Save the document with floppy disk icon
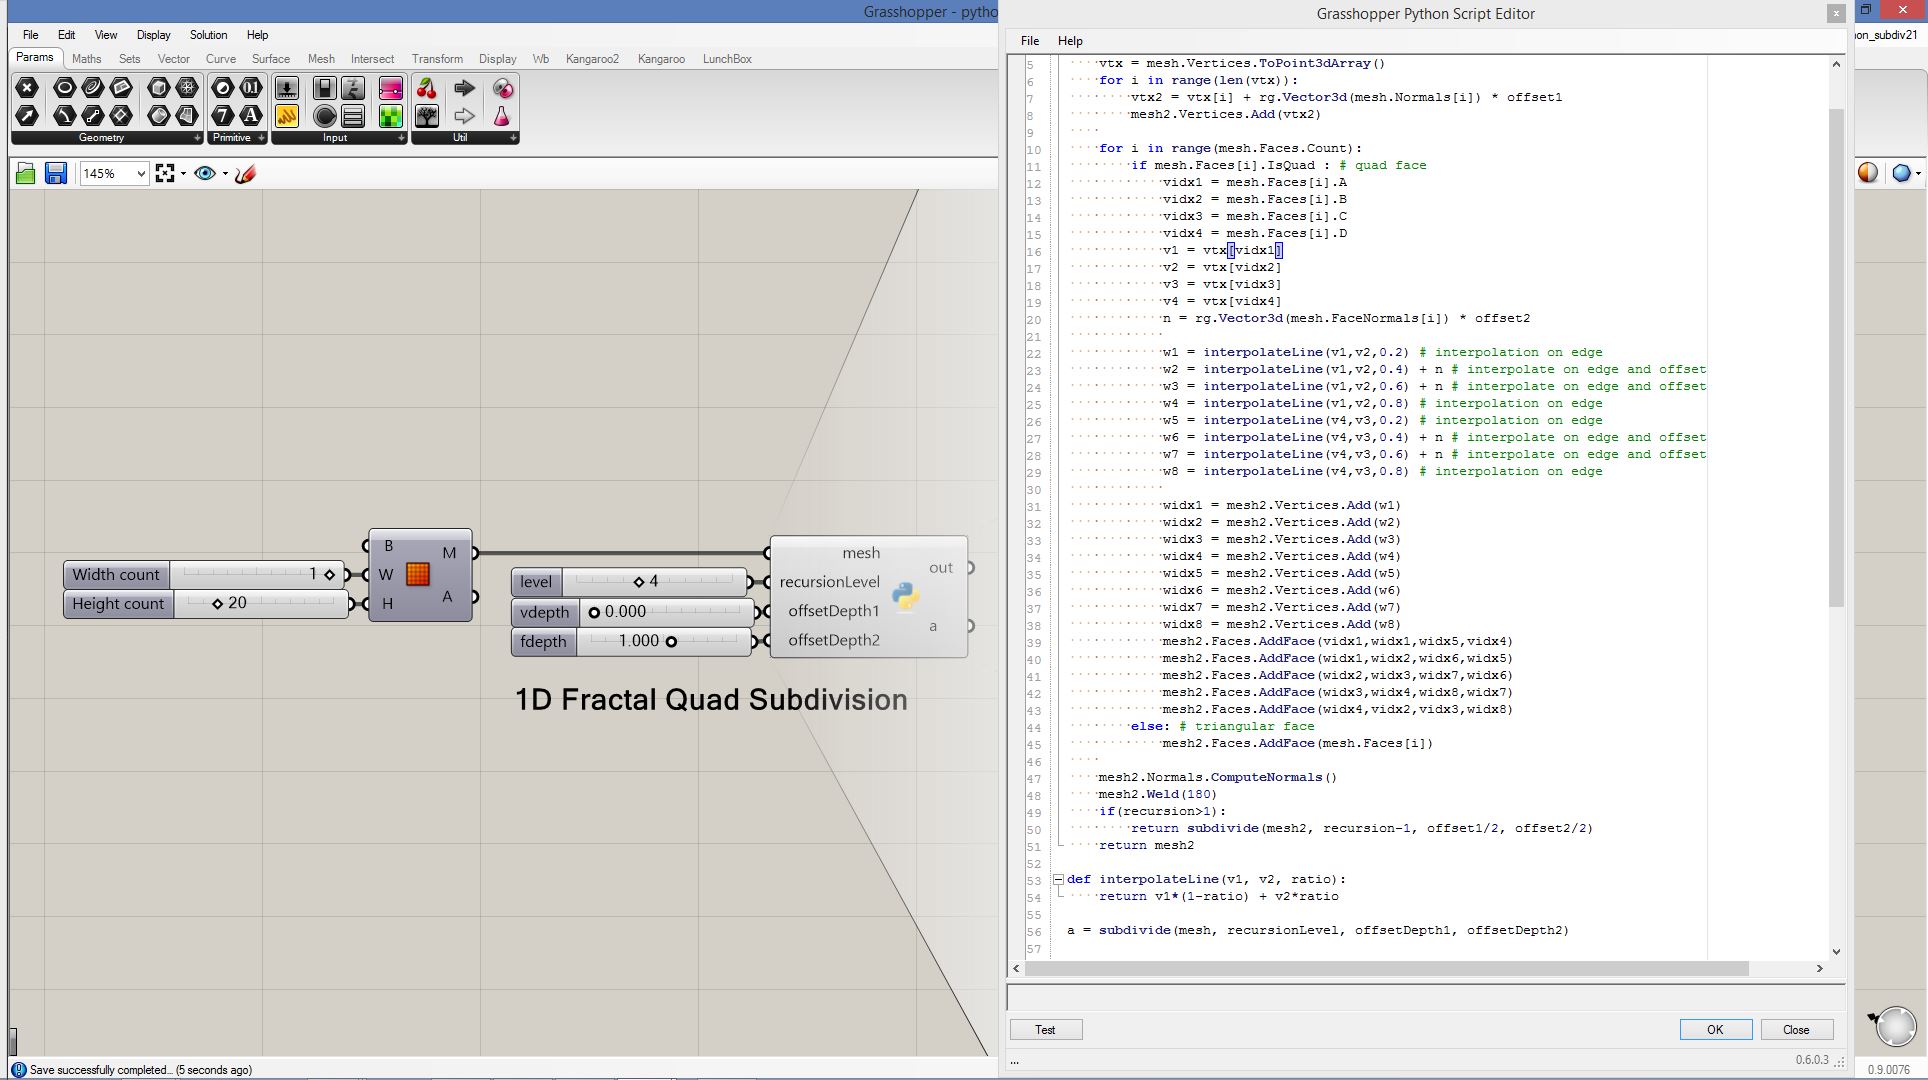This screenshot has width=1928, height=1080. [x=56, y=174]
